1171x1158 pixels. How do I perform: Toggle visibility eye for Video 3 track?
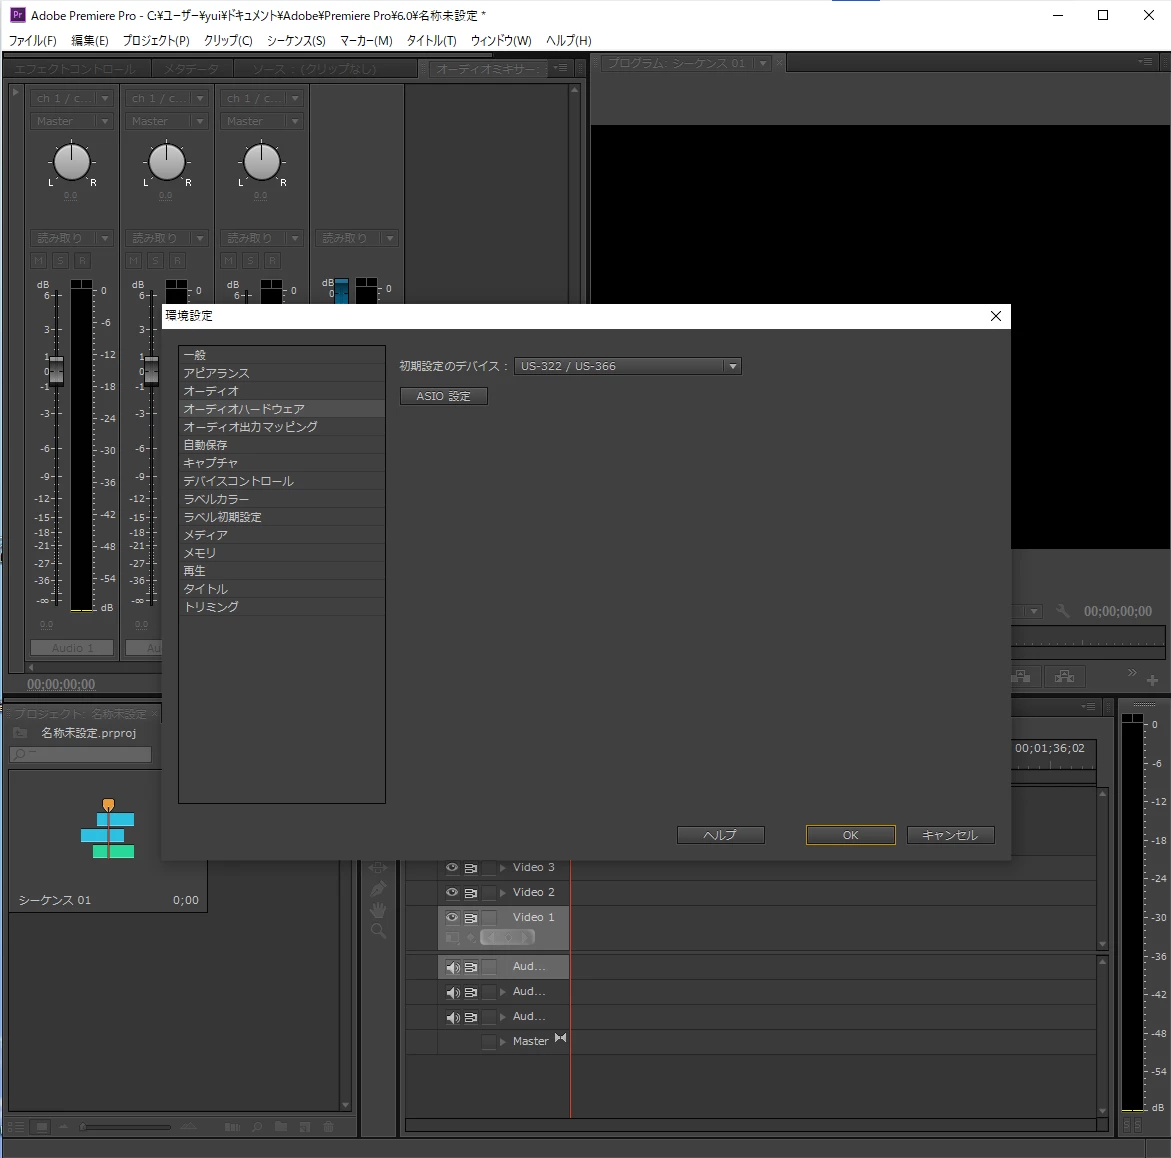pos(452,868)
